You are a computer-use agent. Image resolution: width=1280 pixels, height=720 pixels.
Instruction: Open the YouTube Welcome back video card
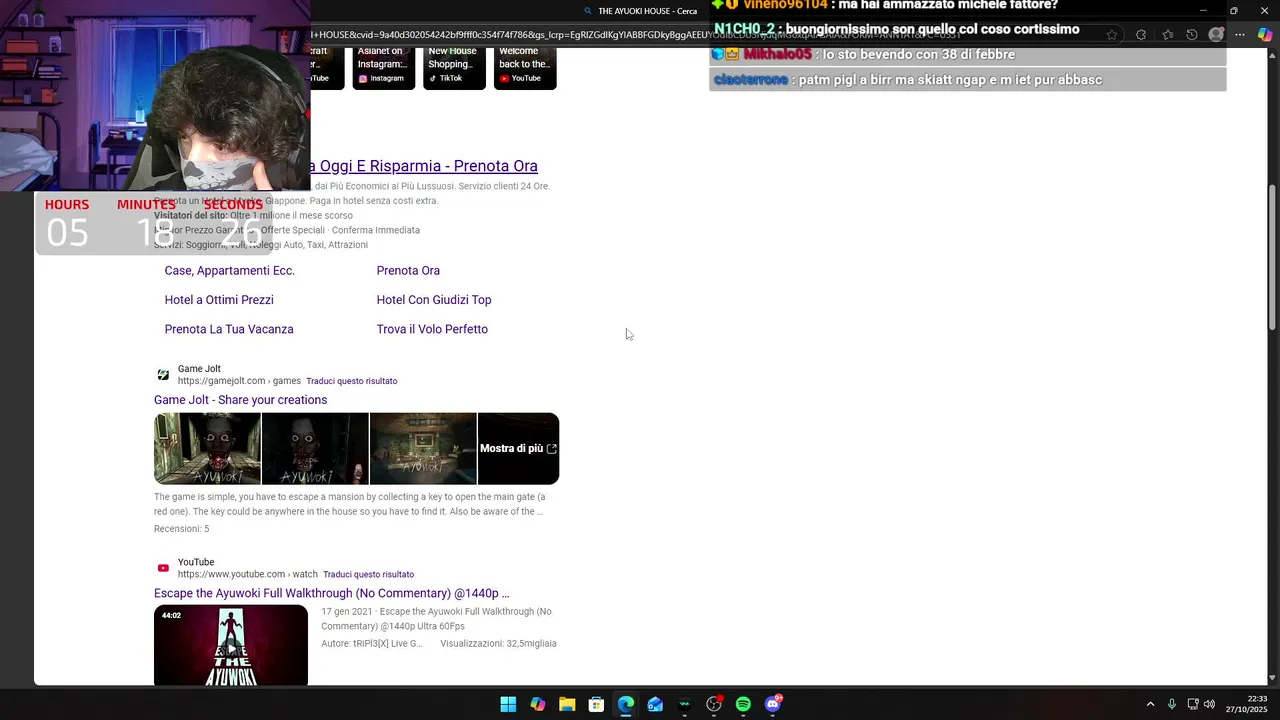coord(525,68)
